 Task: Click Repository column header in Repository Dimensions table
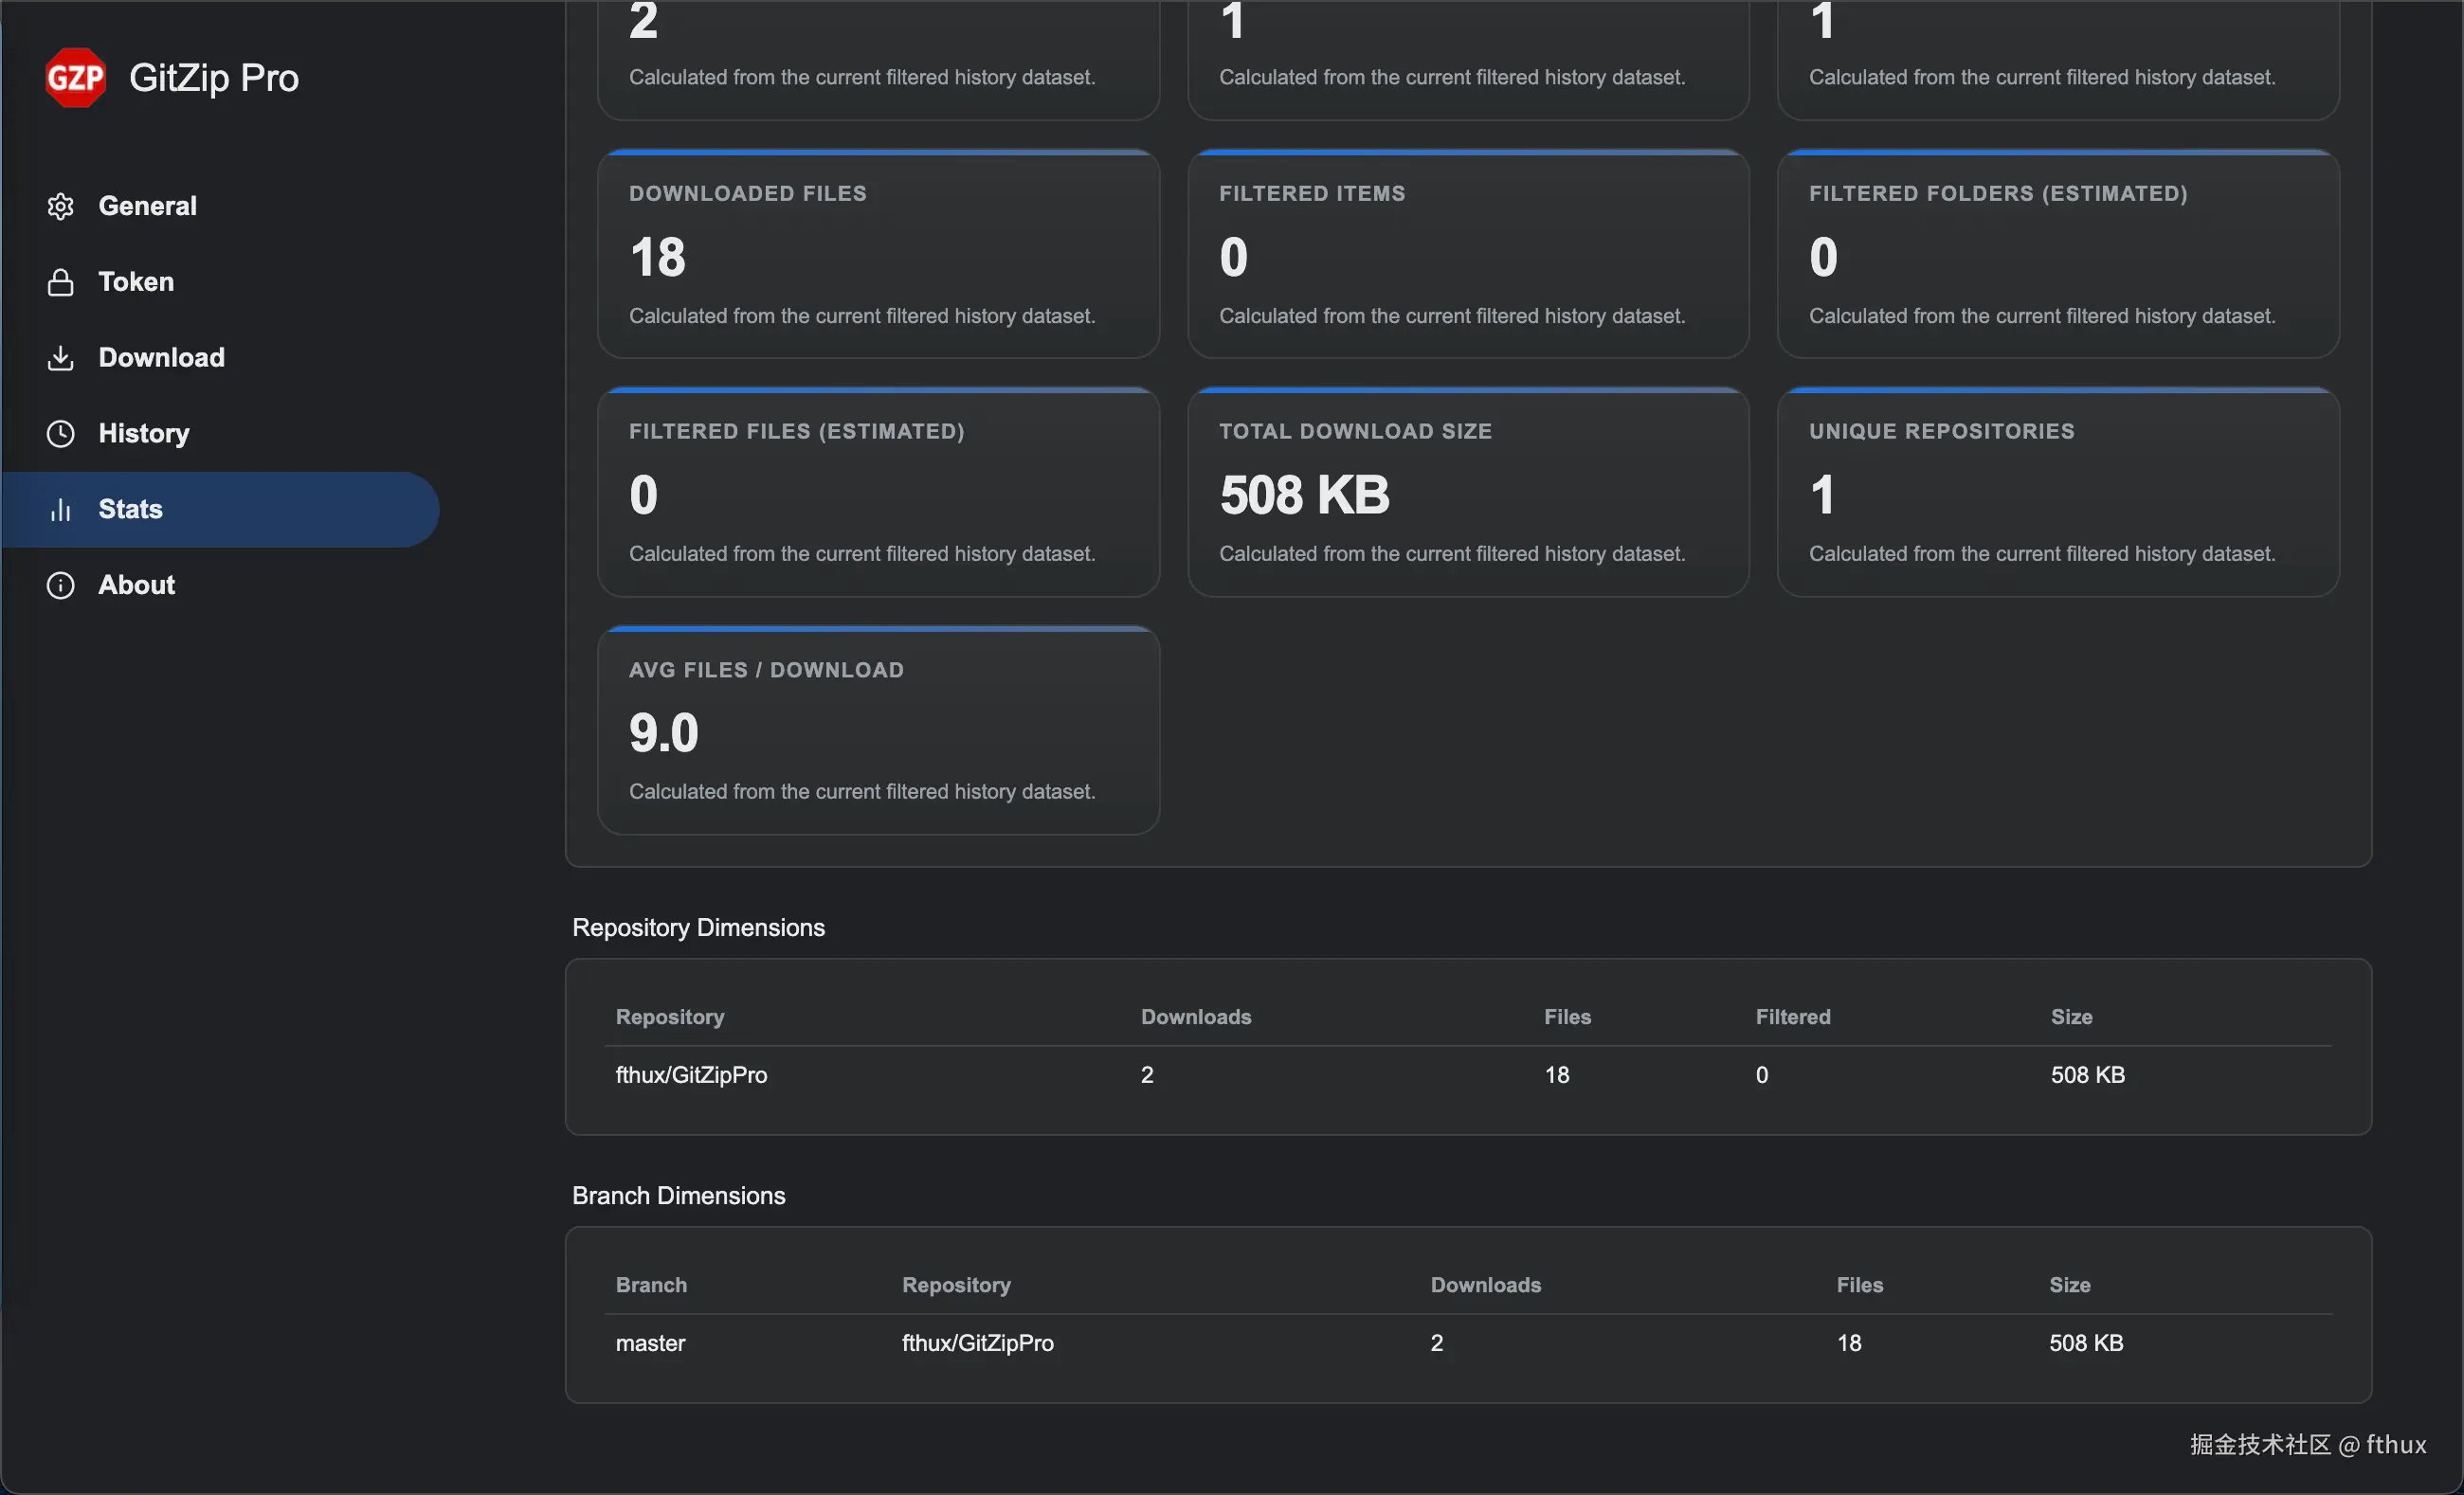(x=670, y=1017)
